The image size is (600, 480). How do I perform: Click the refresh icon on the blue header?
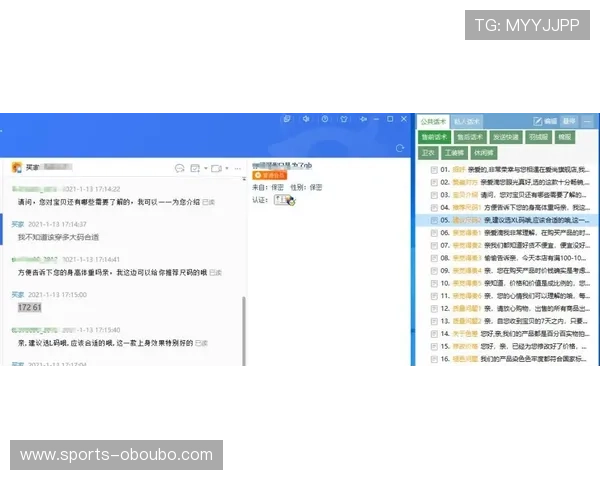pyautogui.click(x=400, y=148)
